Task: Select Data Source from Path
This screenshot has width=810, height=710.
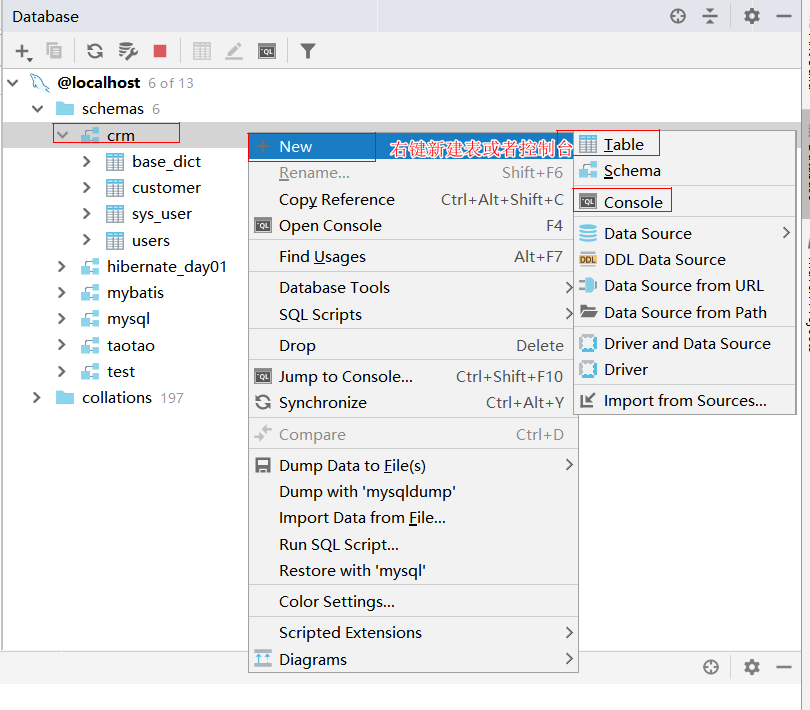Action: coord(684,313)
